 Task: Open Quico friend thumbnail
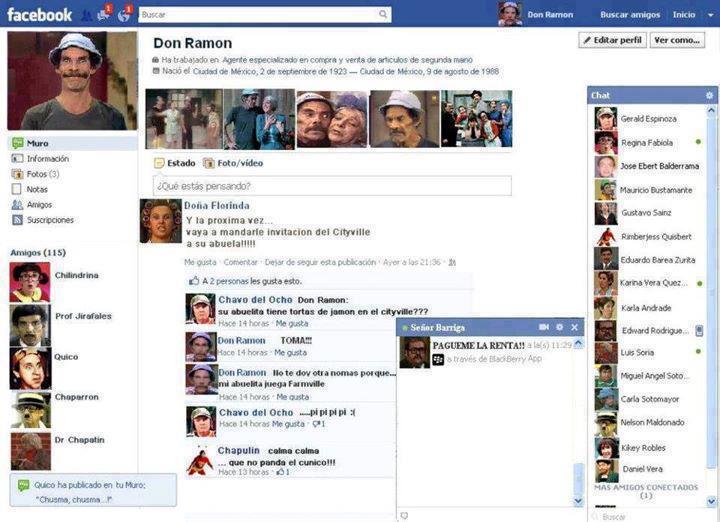tap(30, 369)
